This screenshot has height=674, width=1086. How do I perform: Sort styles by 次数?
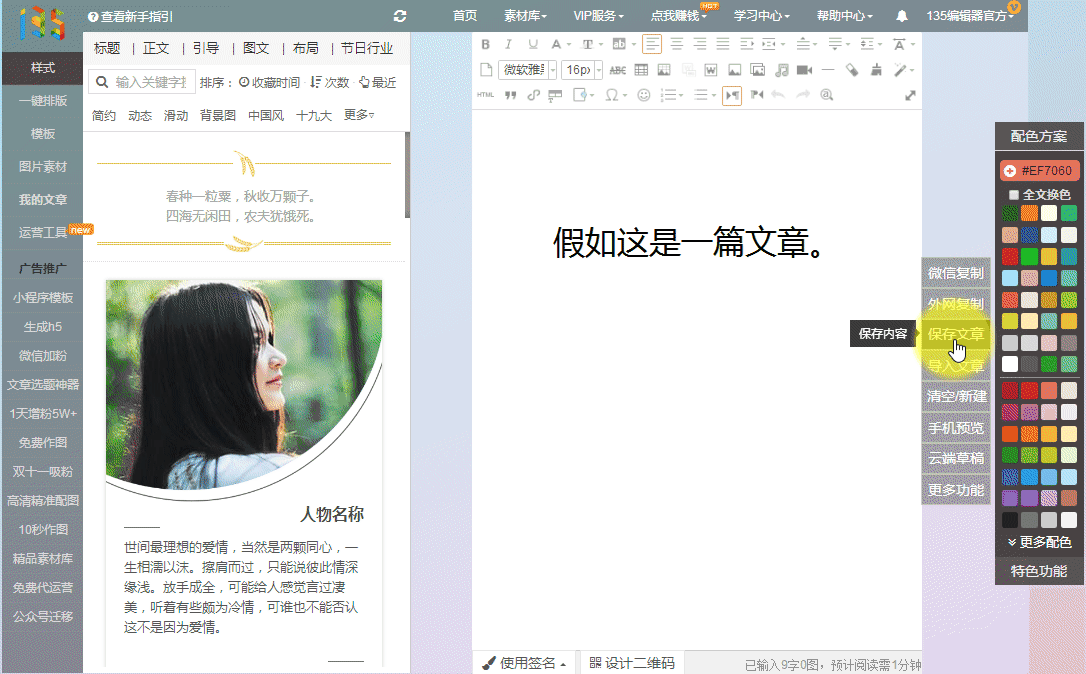click(x=330, y=82)
